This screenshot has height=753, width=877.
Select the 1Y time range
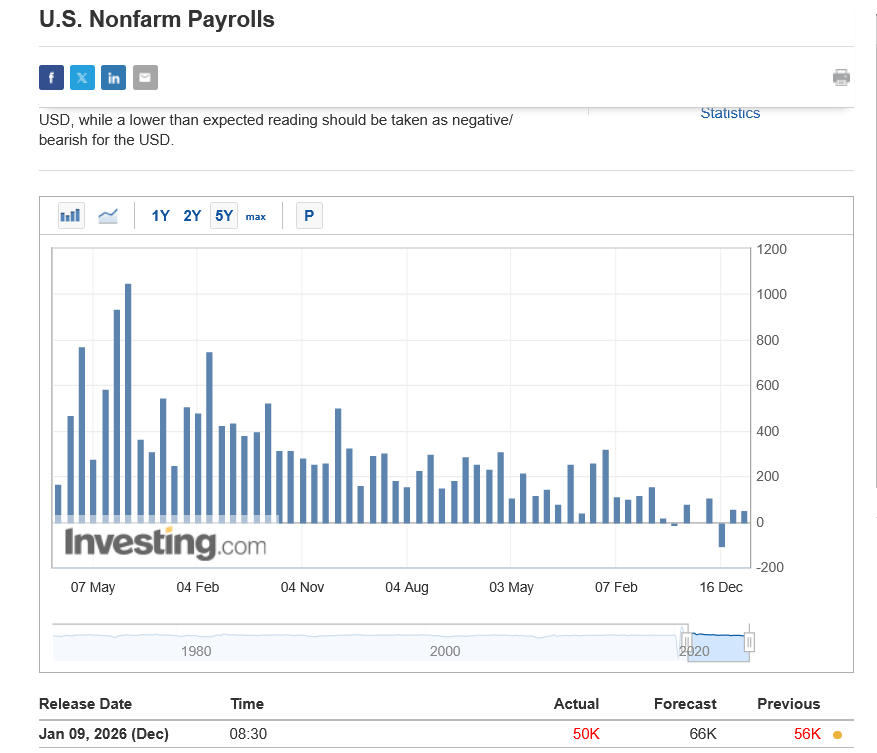(x=160, y=216)
